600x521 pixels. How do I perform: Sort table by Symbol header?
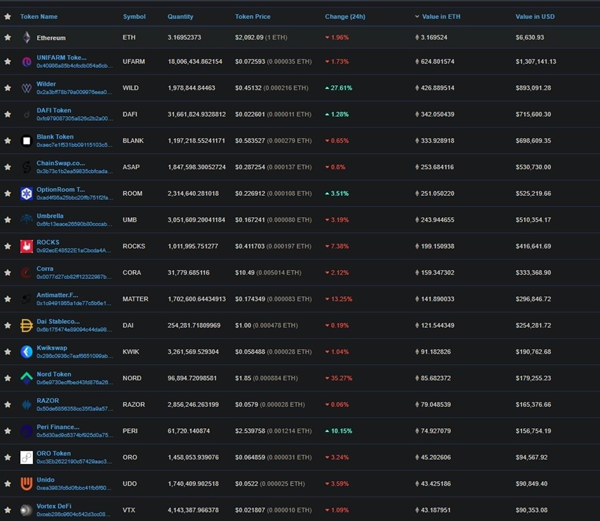coord(134,16)
